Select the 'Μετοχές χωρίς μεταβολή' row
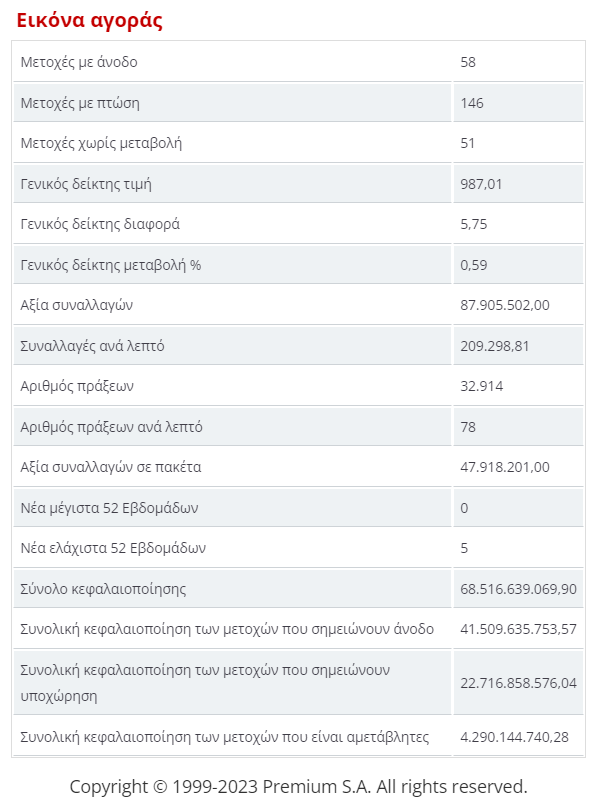The height and width of the screenshot is (810, 595). pyautogui.click(x=299, y=143)
